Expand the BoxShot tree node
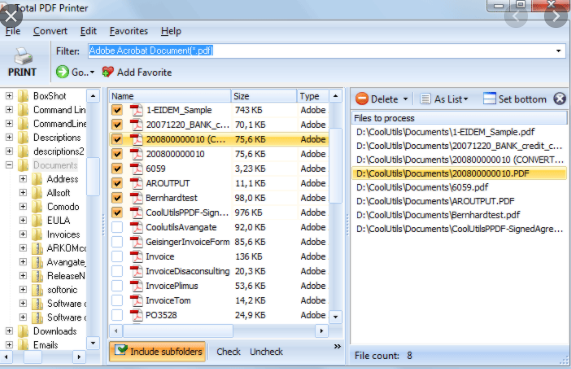Image resolution: width=571 pixels, height=369 pixels. point(9,96)
